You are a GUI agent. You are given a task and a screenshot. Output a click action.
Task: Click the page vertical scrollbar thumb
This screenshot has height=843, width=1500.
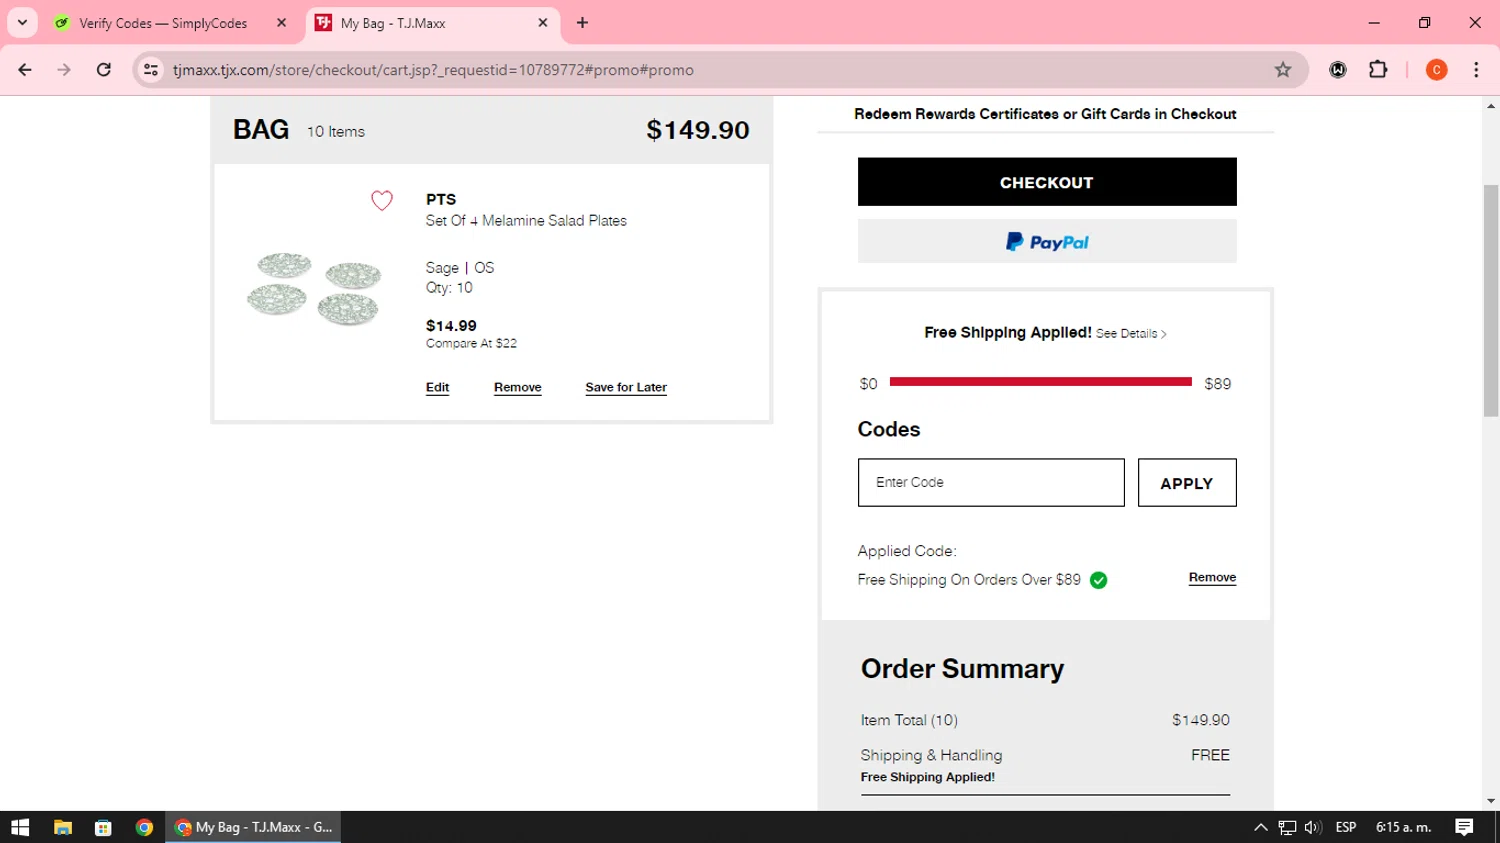pos(1491,300)
